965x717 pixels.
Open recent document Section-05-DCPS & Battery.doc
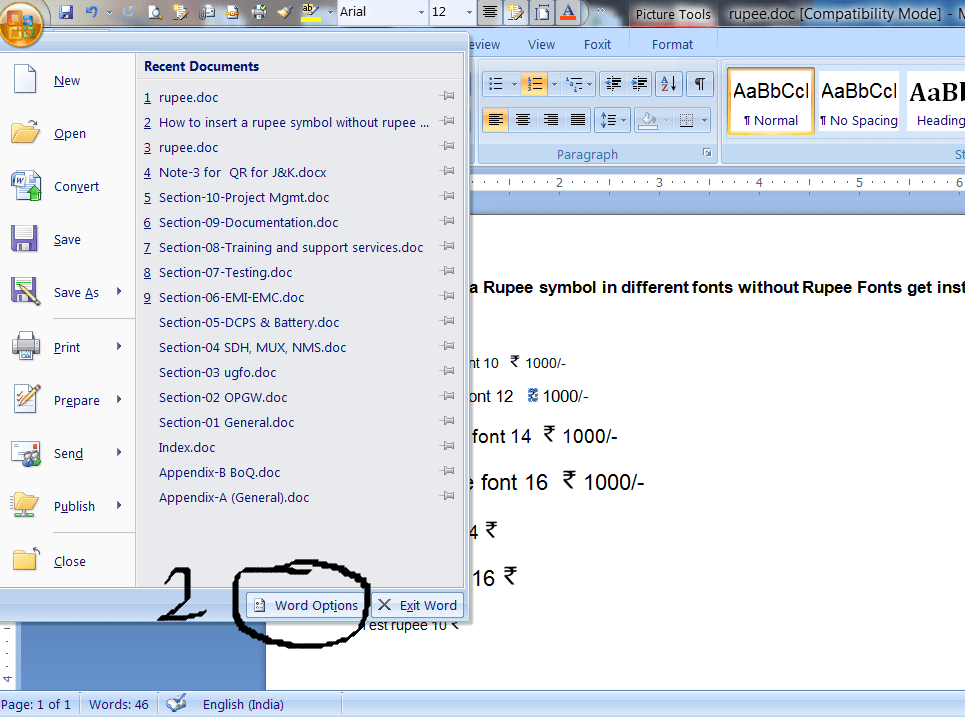point(249,322)
